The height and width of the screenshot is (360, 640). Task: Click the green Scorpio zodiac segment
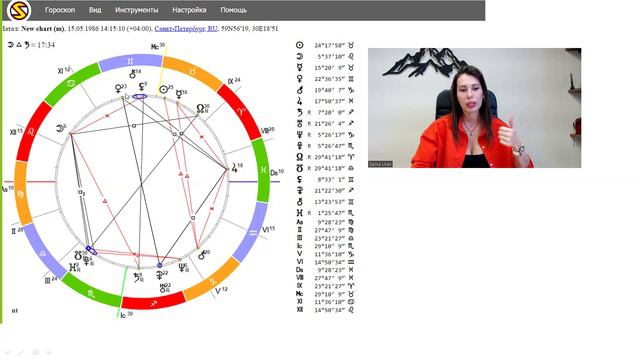coord(91,291)
